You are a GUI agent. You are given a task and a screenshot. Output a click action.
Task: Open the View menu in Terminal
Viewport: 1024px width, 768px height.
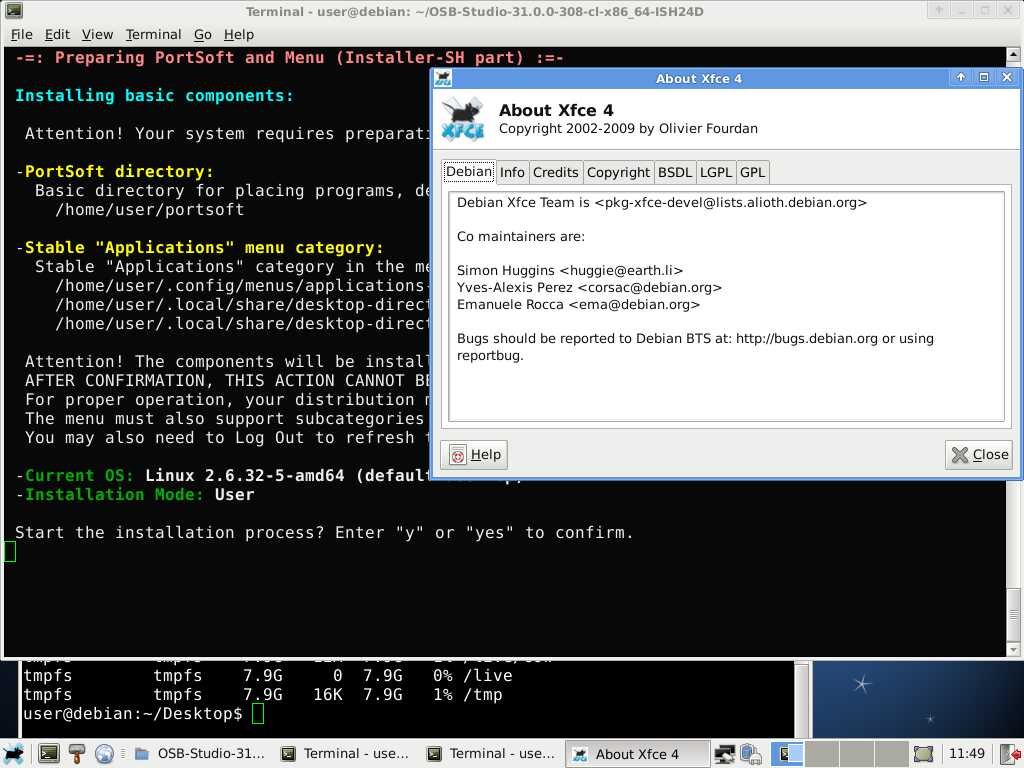point(97,35)
